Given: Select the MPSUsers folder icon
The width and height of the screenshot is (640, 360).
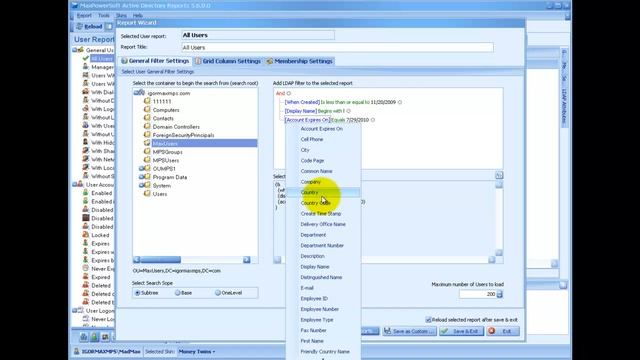Looking at the screenshot, I should (147, 160).
